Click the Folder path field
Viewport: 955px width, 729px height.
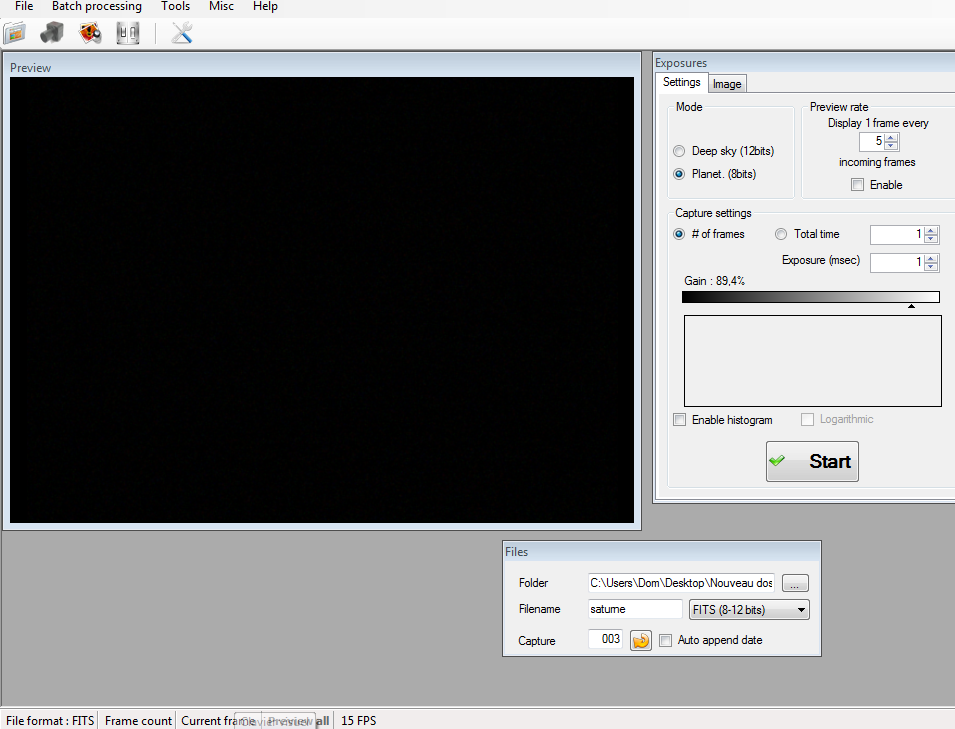(681, 583)
